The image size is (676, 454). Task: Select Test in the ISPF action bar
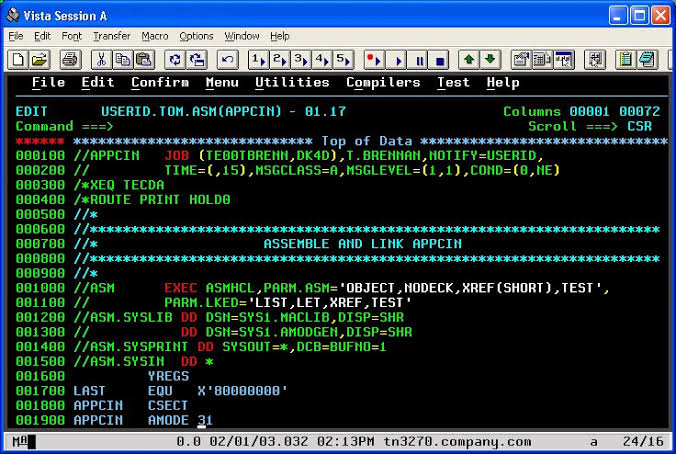[454, 82]
